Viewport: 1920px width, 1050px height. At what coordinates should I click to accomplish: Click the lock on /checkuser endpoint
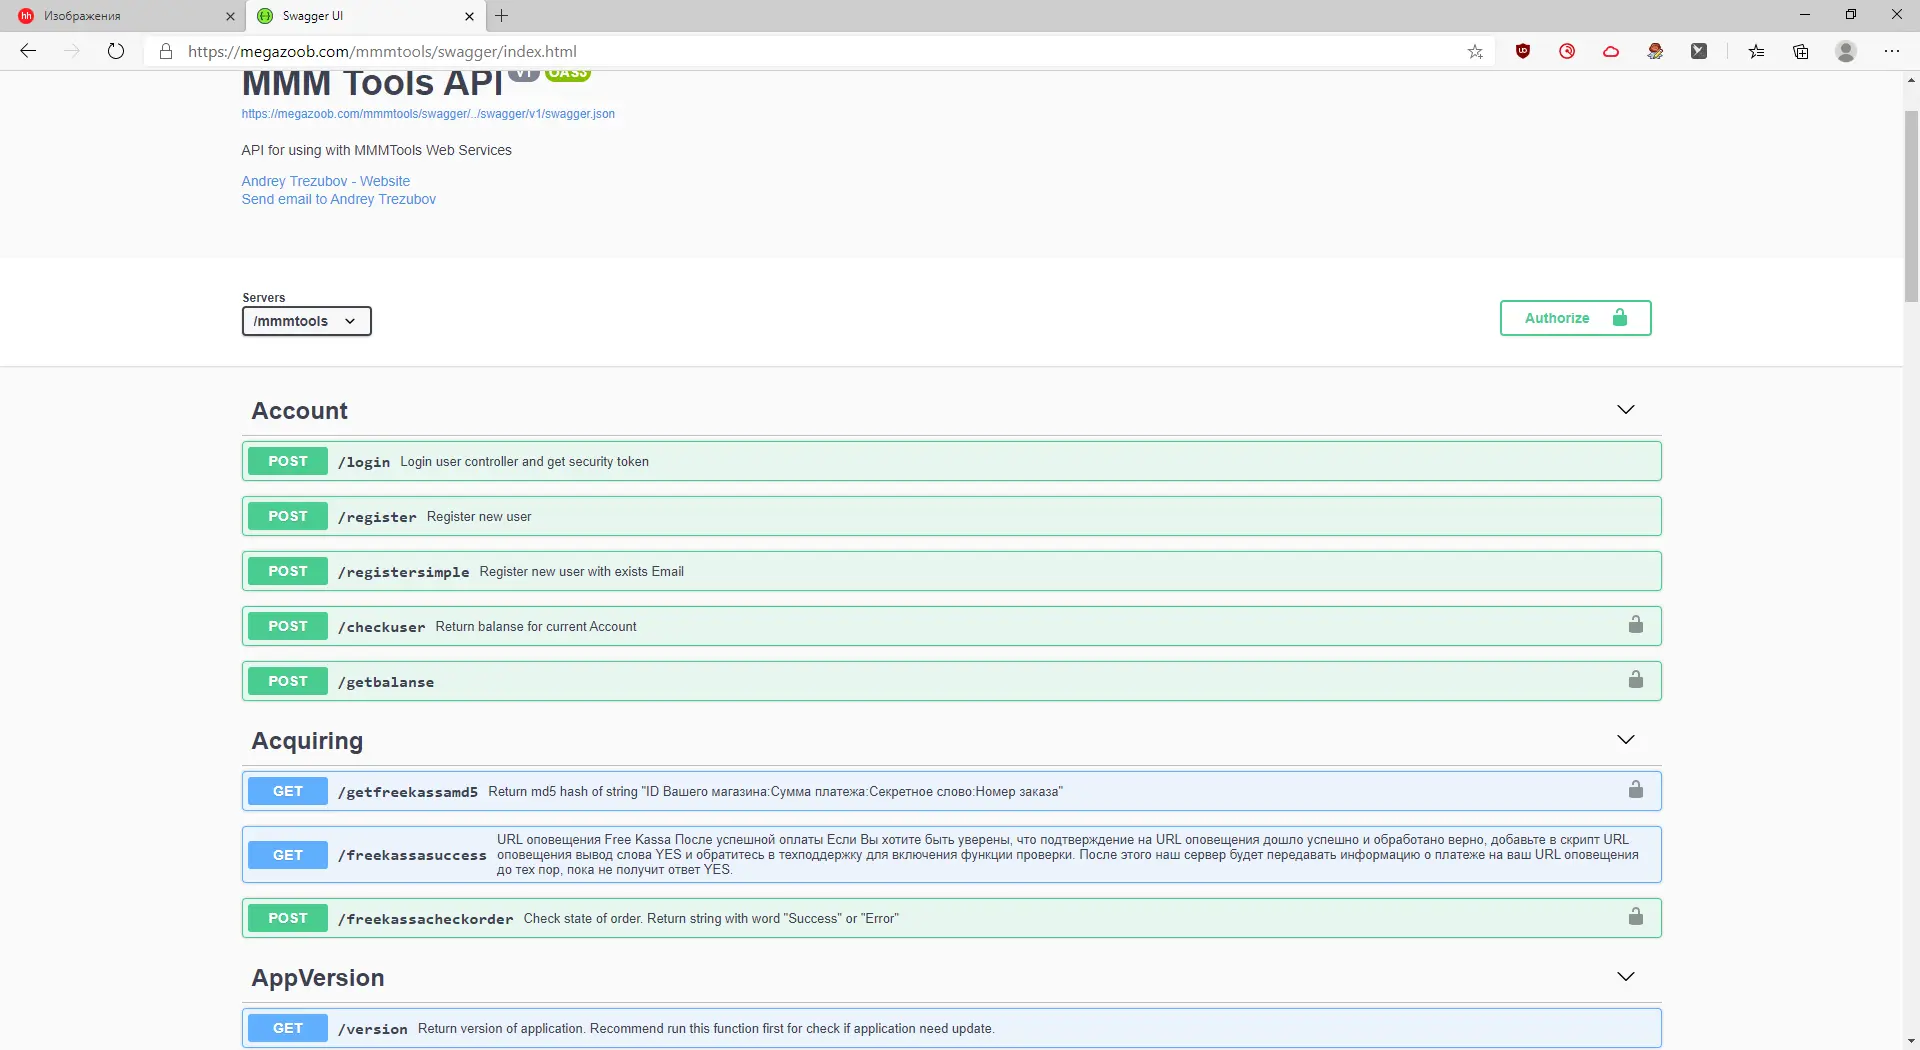click(1636, 625)
